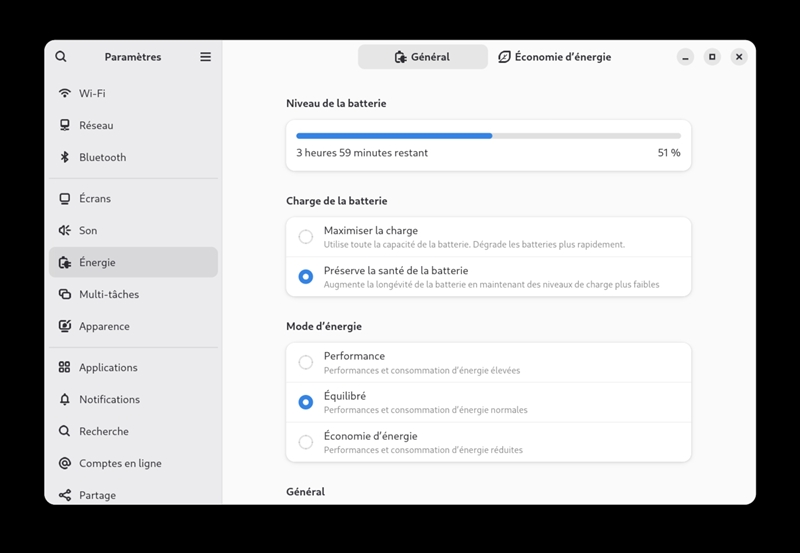Click the battery level progress bar

489,136
